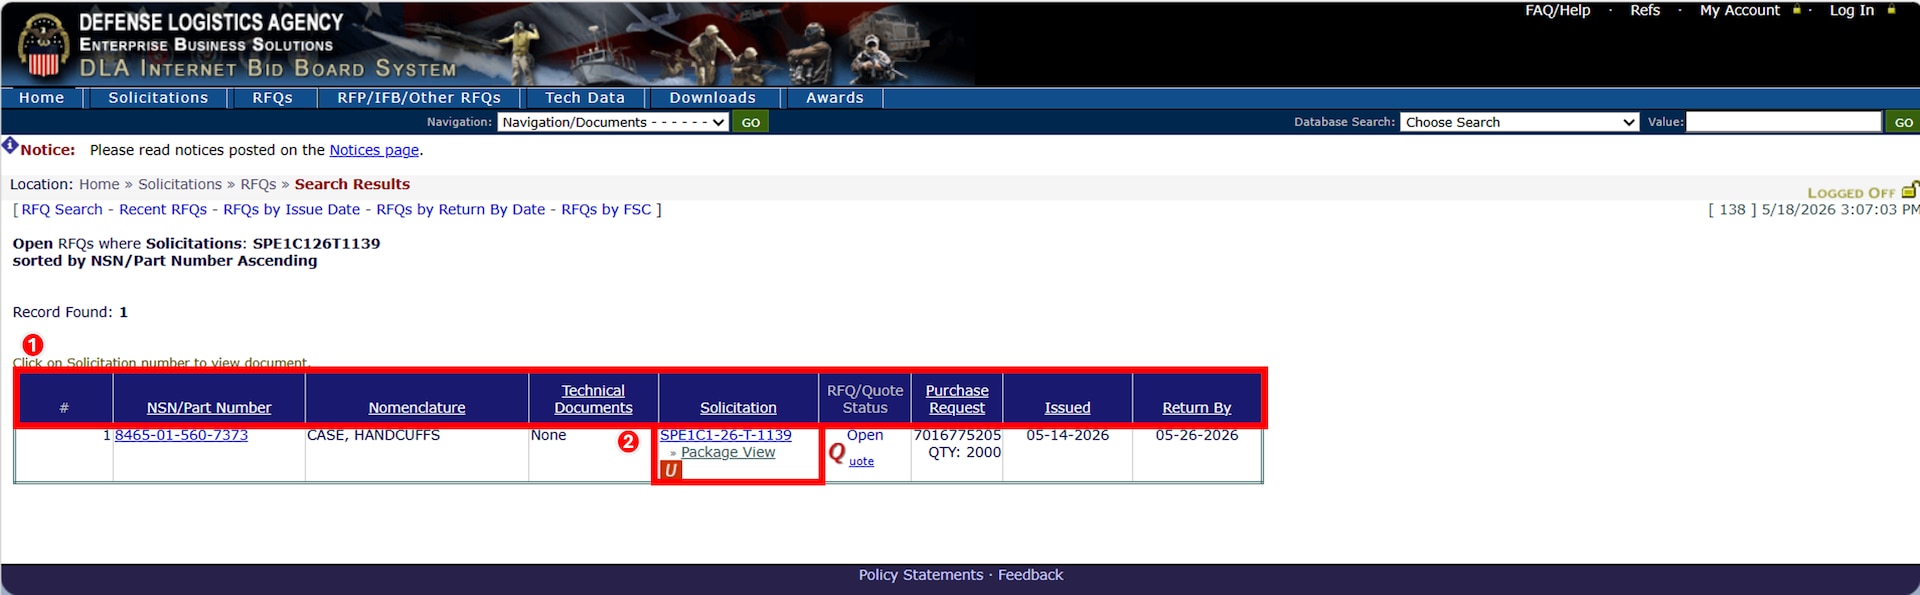Click RFQs in the location breadcrumb
Image resolution: width=1920 pixels, height=595 pixels.
(258, 184)
